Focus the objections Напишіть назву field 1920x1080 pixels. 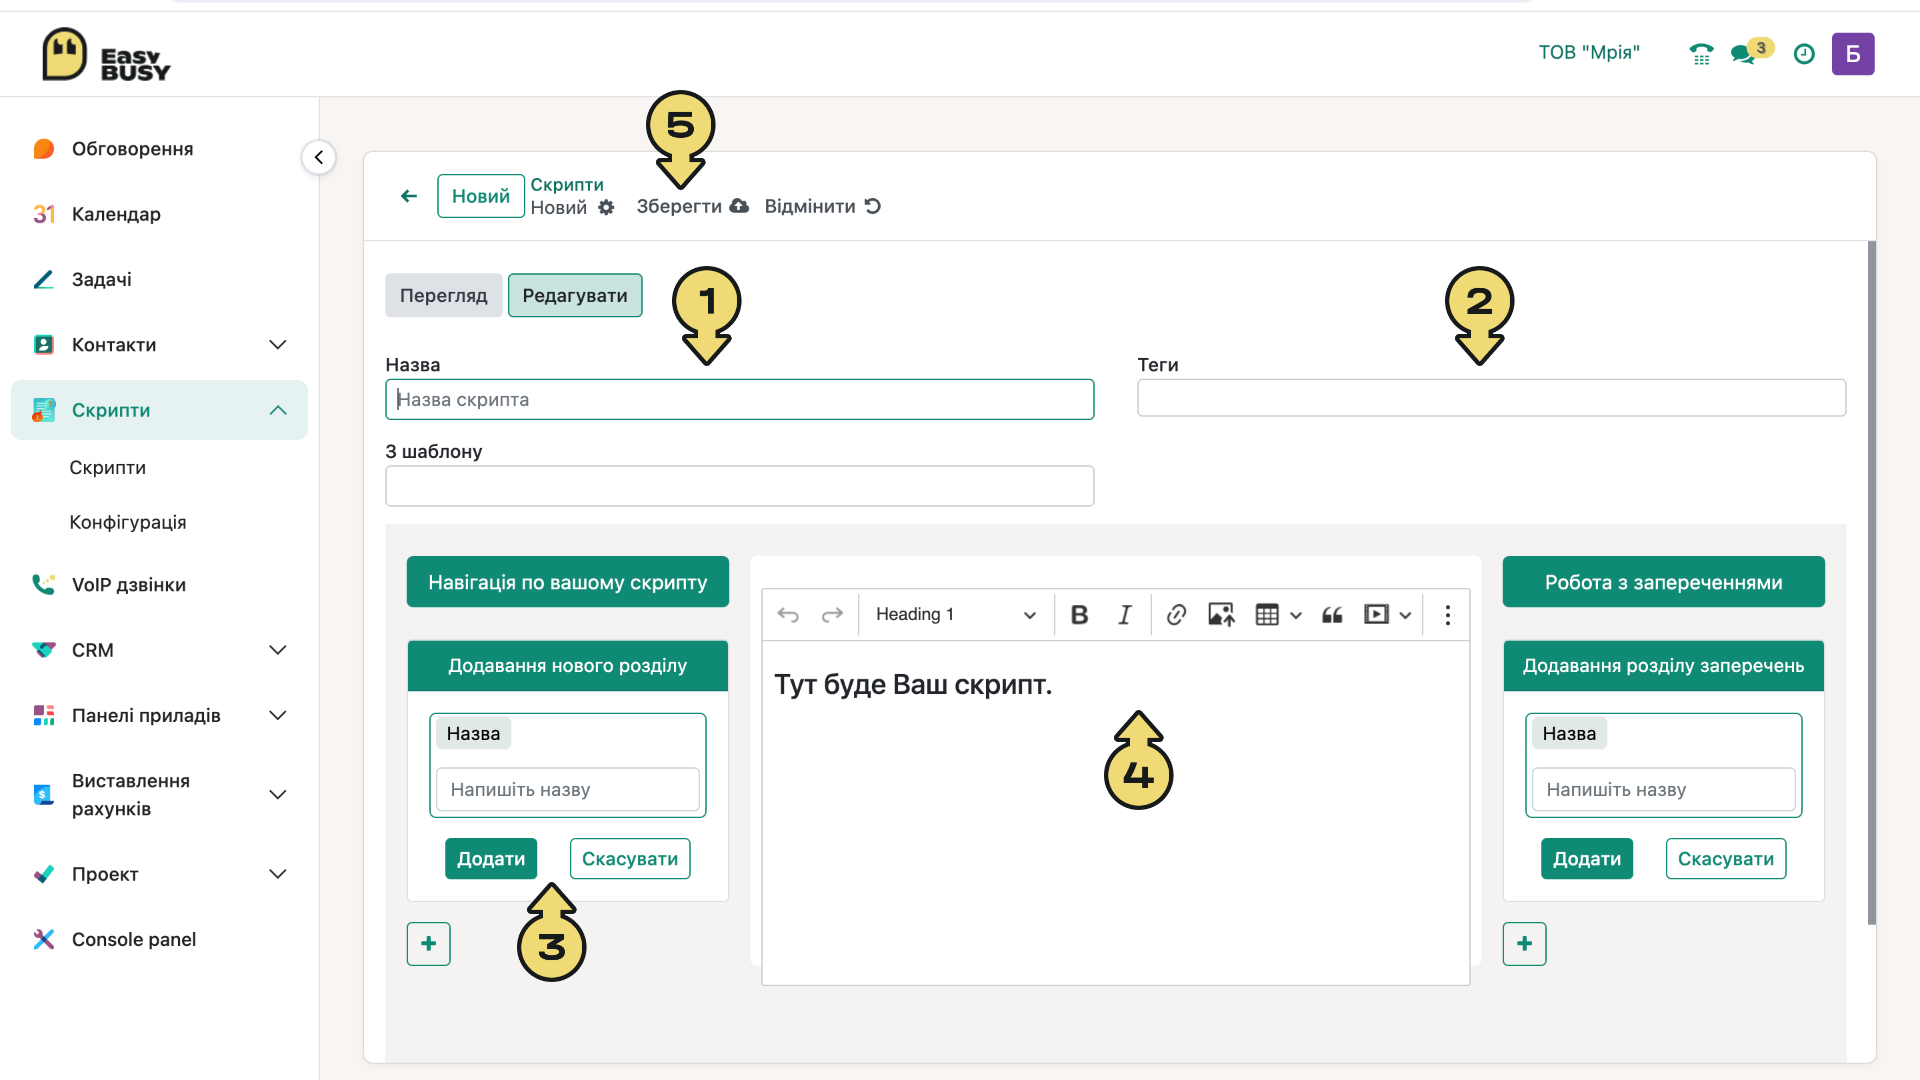pyautogui.click(x=1664, y=790)
